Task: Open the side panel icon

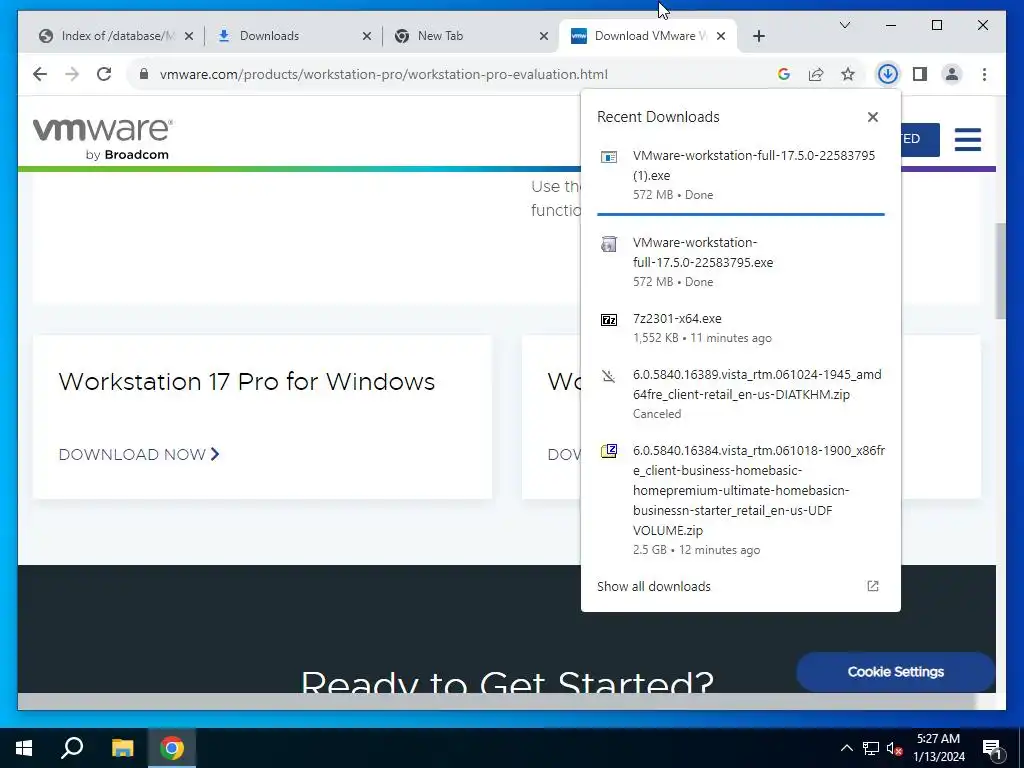Action: 920,74
